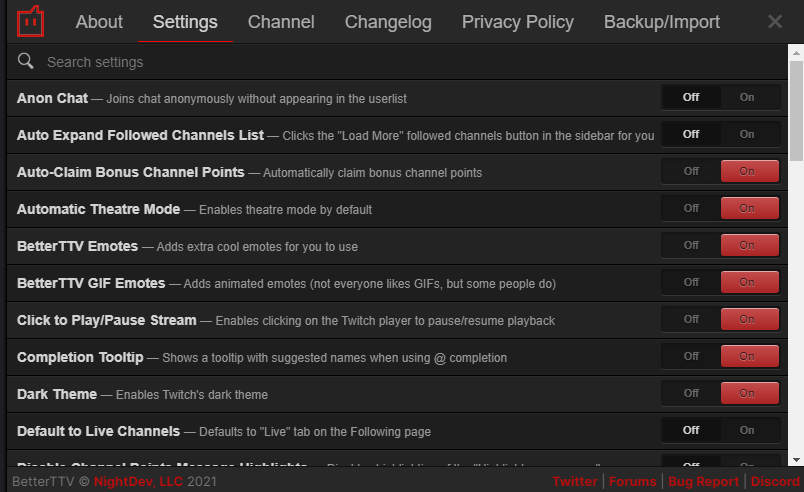Image resolution: width=804 pixels, height=492 pixels.
Task: Click the Anon Chat setting title
Action: 52,98
